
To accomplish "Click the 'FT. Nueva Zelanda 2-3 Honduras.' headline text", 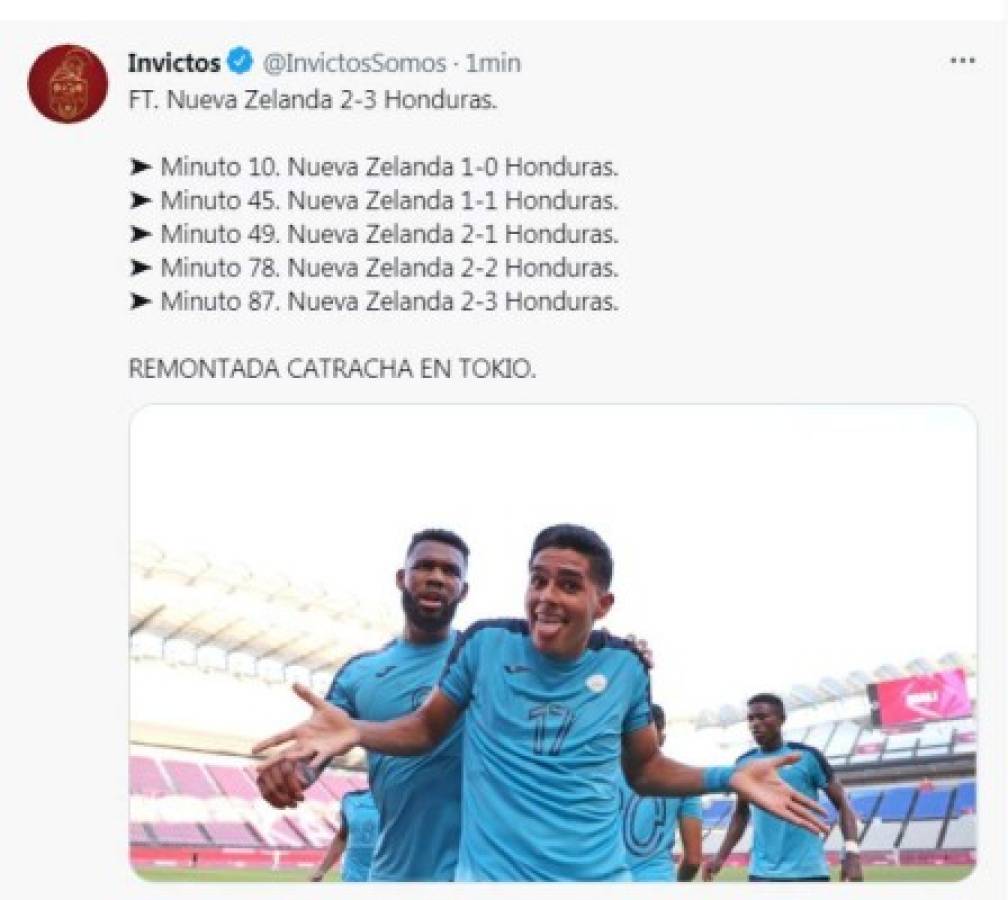I will (x=312, y=100).
